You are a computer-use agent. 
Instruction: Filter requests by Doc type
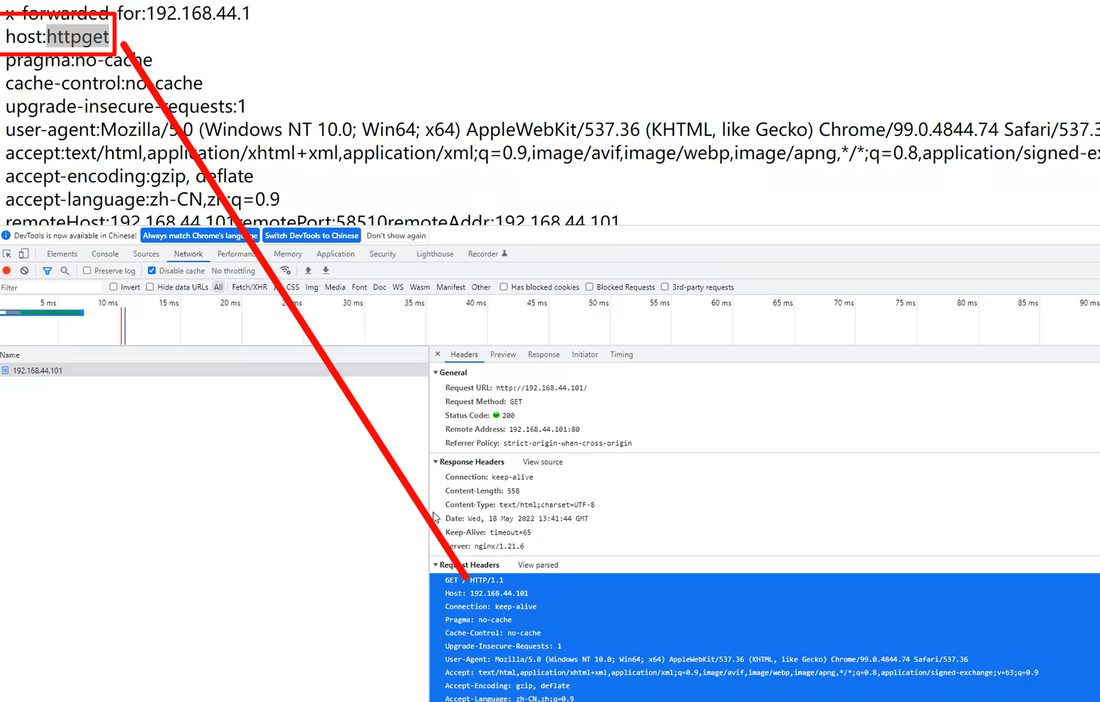(380, 287)
